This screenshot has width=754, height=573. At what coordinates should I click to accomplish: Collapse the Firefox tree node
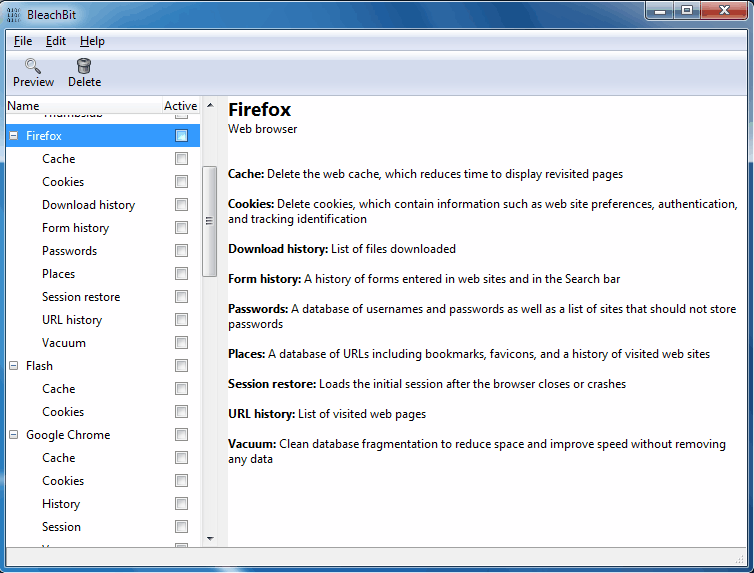pyautogui.click(x=14, y=136)
